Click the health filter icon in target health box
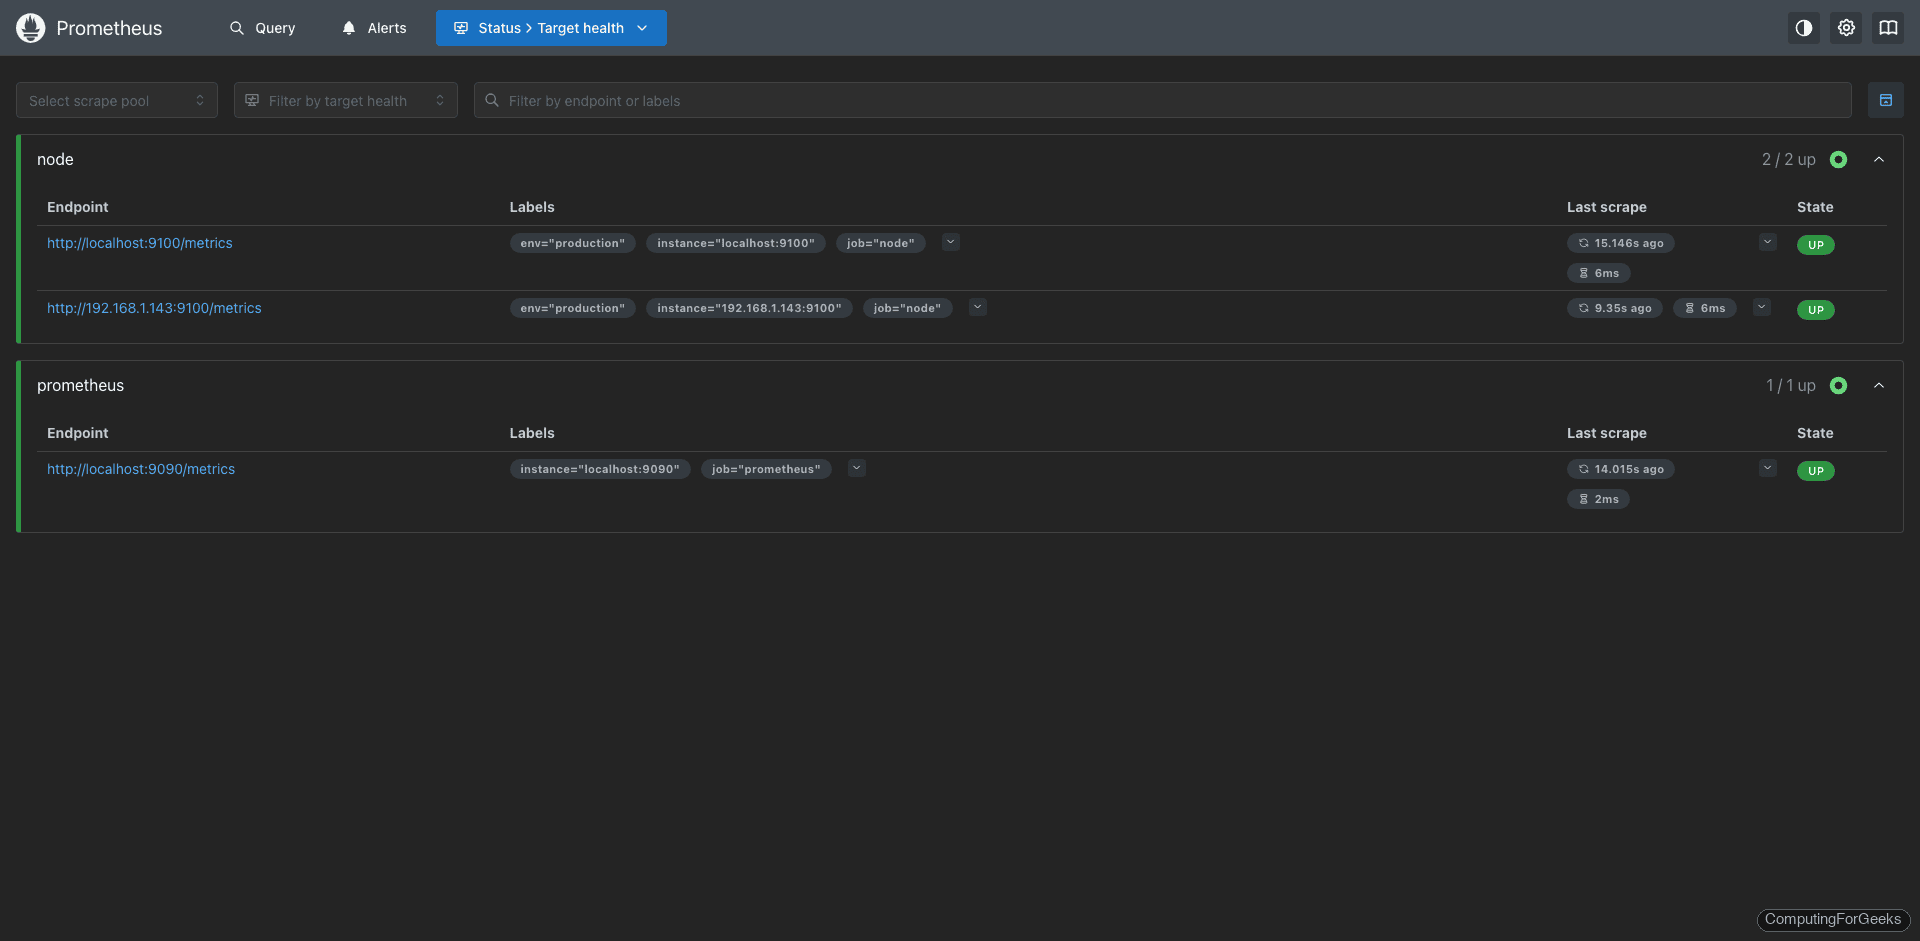This screenshot has width=1920, height=941. (x=253, y=100)
